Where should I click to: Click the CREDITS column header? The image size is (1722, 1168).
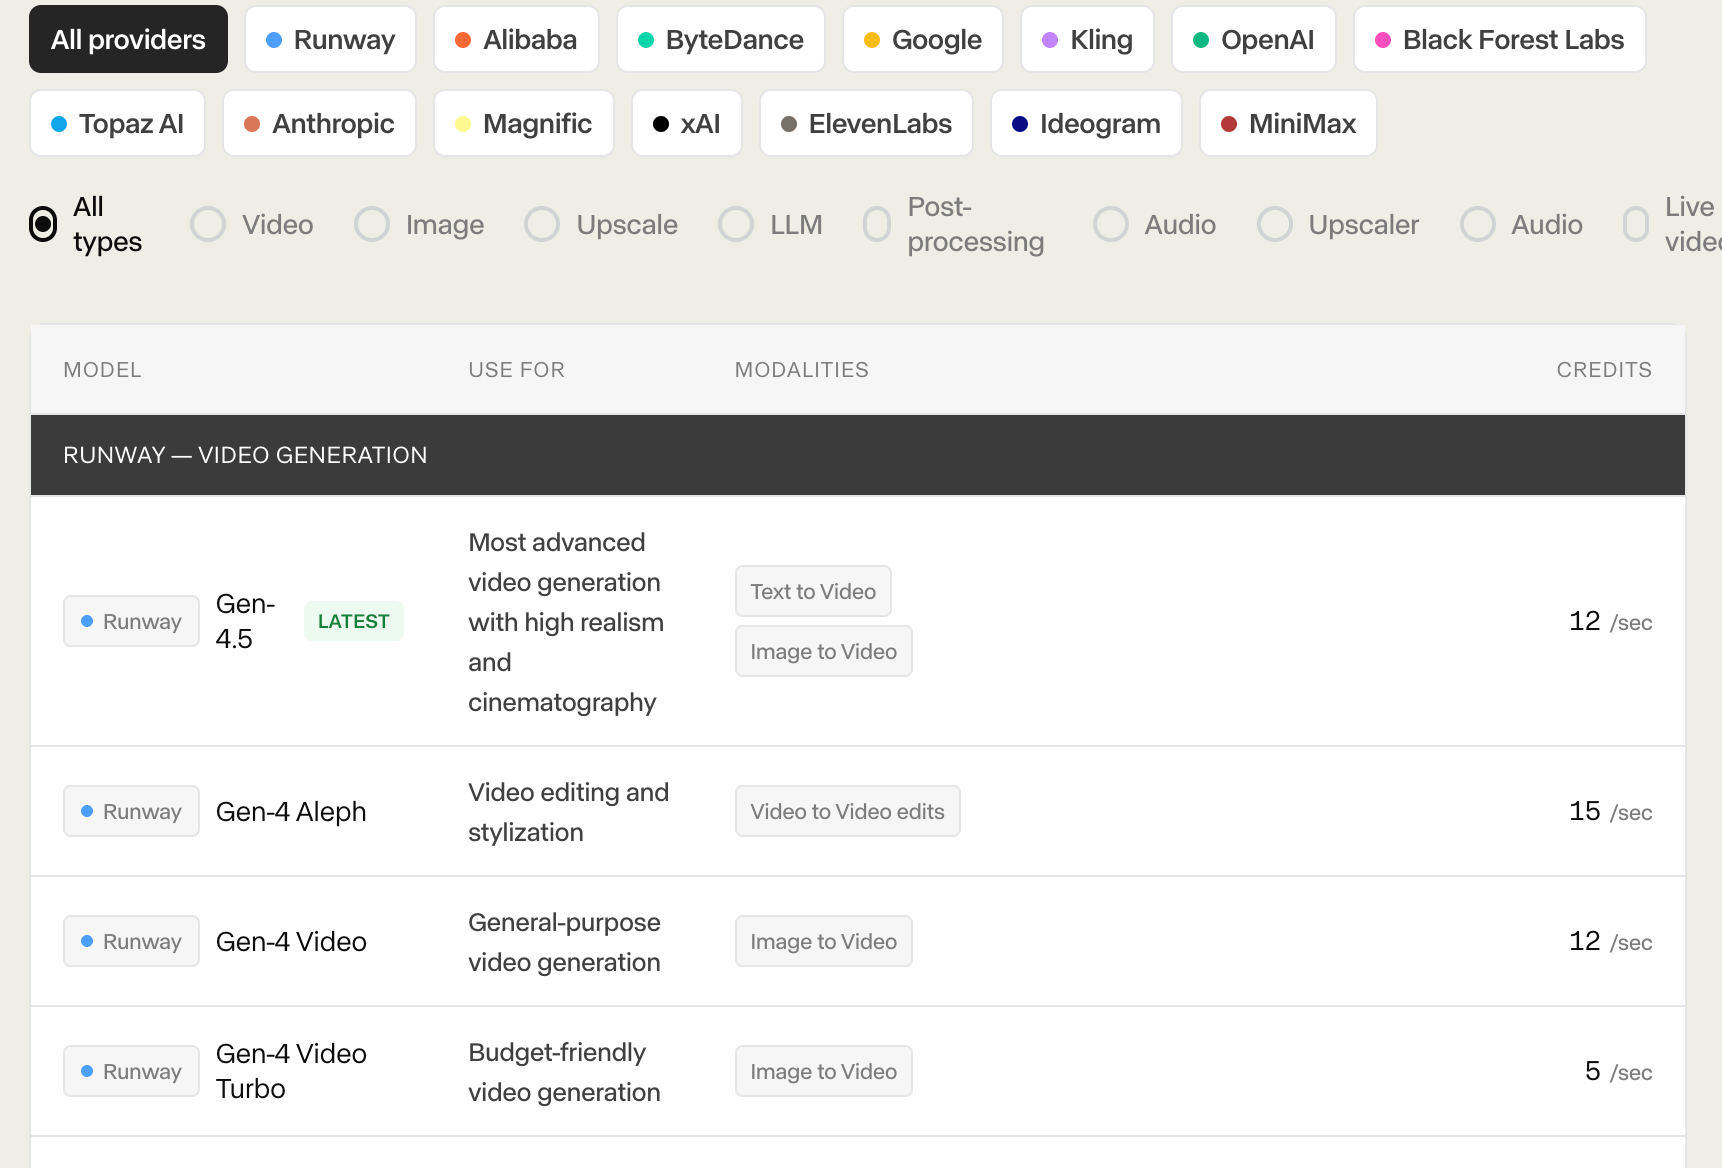(1604, 370)
